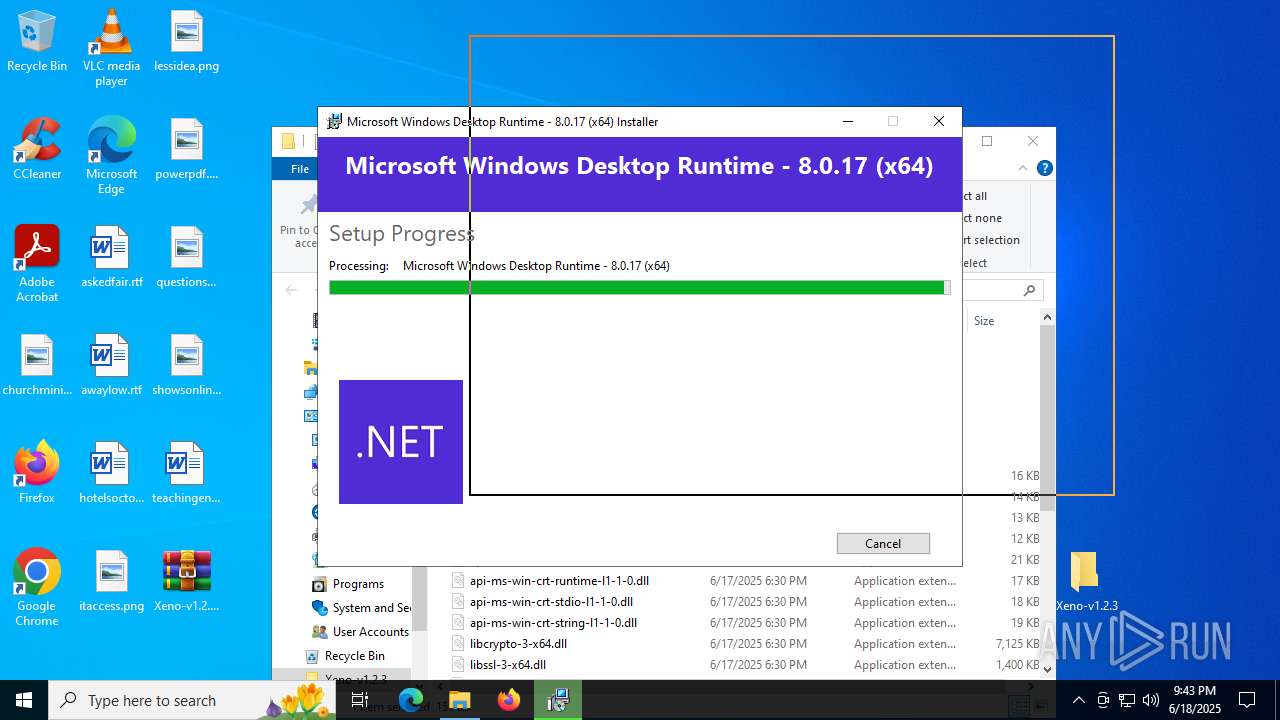Open the Recycle Bin desktop icon

click(37, 42)
